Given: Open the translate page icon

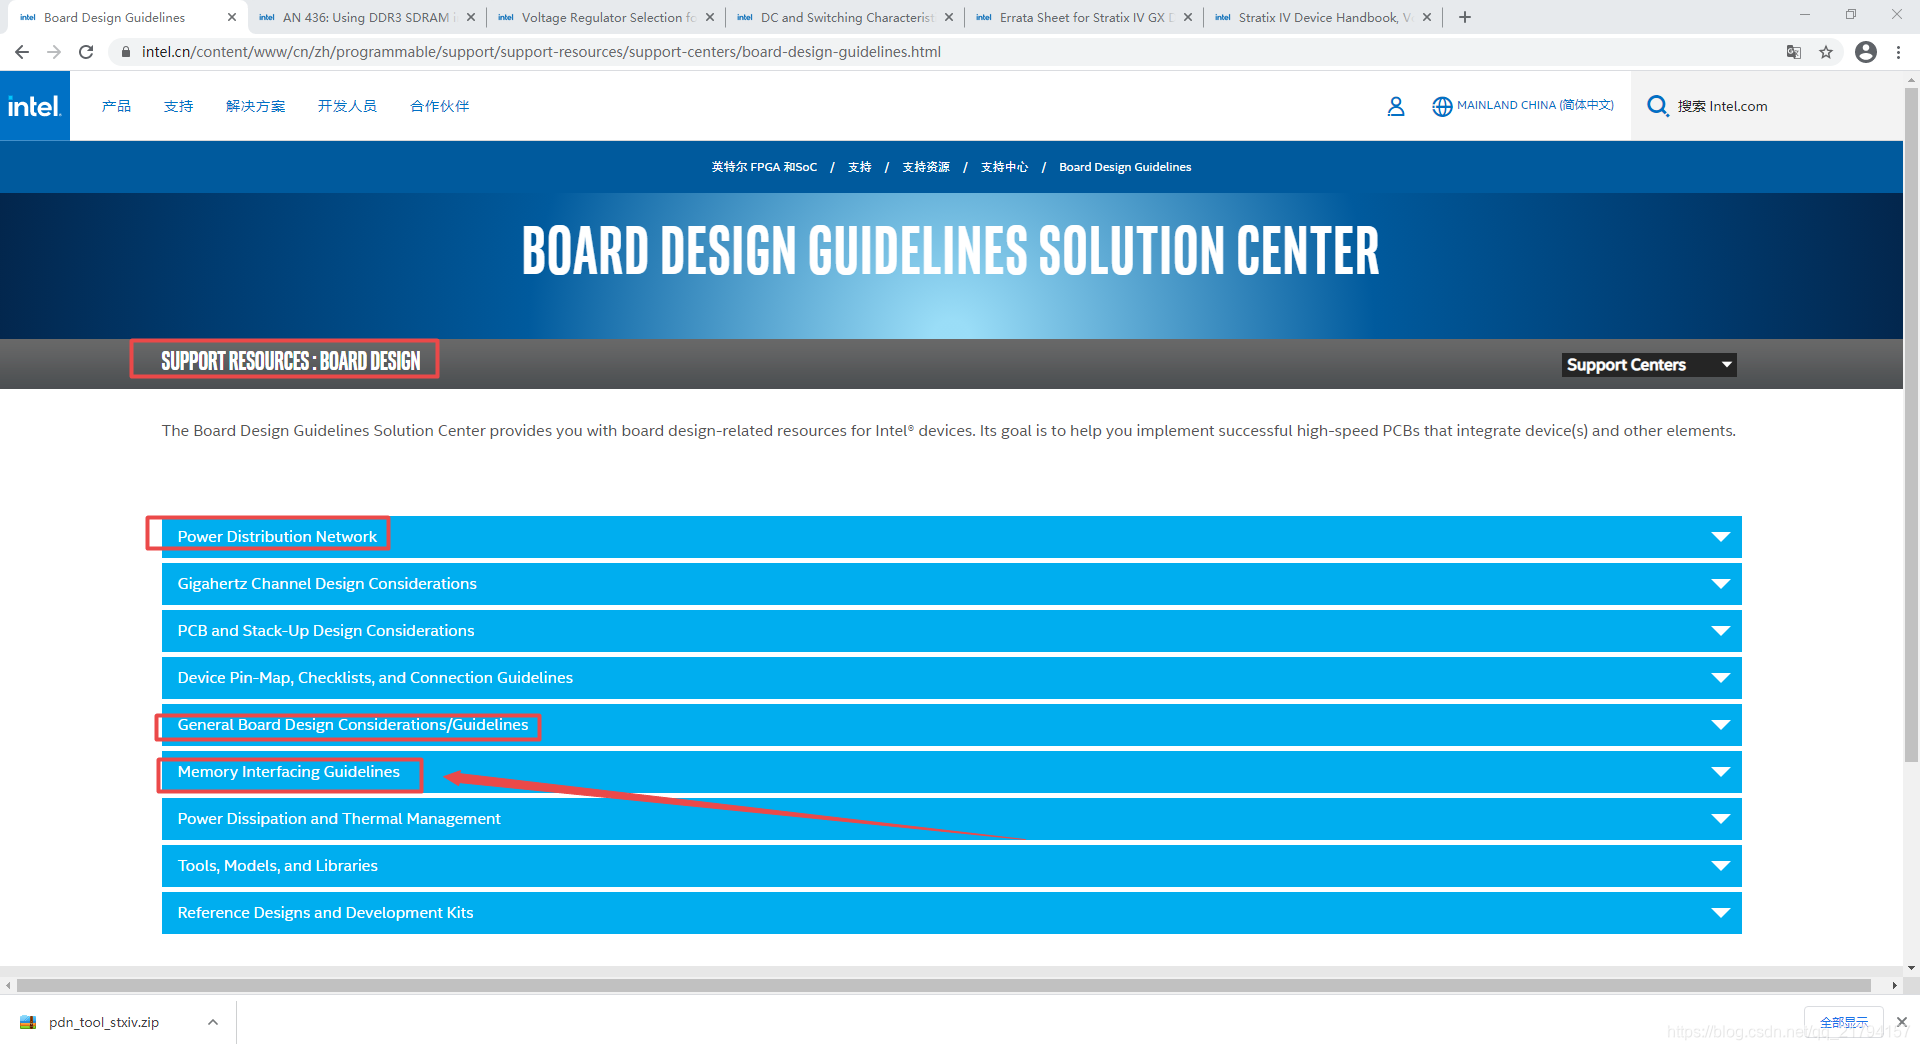Looking at the screenshot, I should click(x=1794, y=52).
